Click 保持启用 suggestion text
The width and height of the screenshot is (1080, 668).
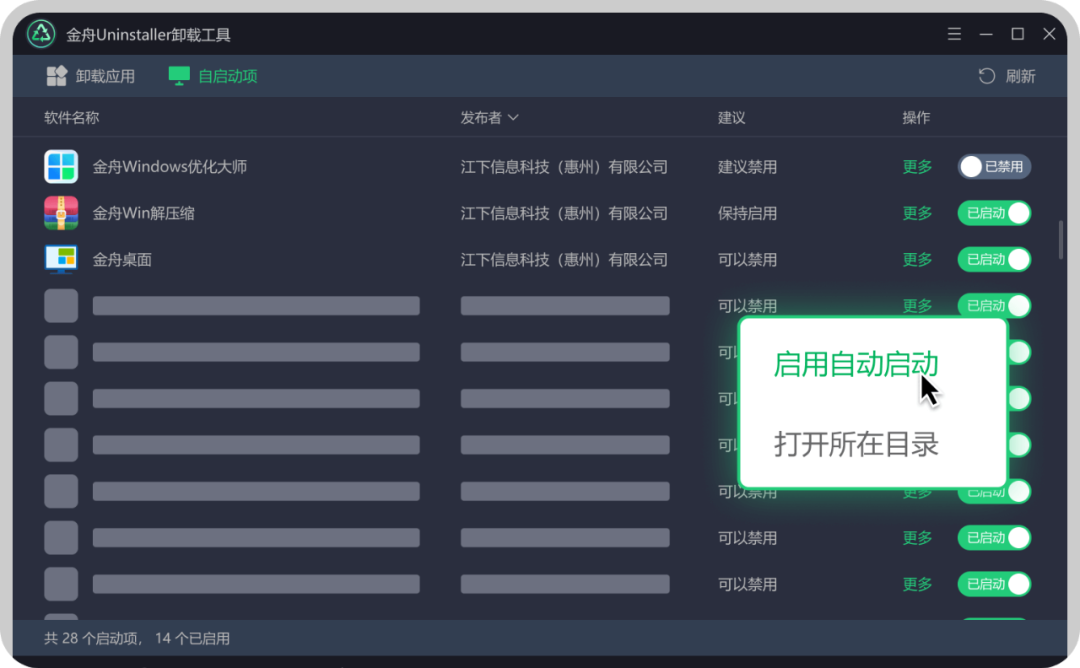[x=747, y=213]
